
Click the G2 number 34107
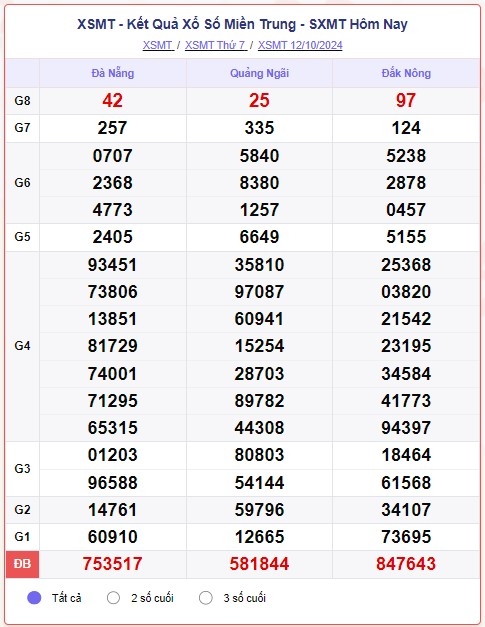pos(406,510)
